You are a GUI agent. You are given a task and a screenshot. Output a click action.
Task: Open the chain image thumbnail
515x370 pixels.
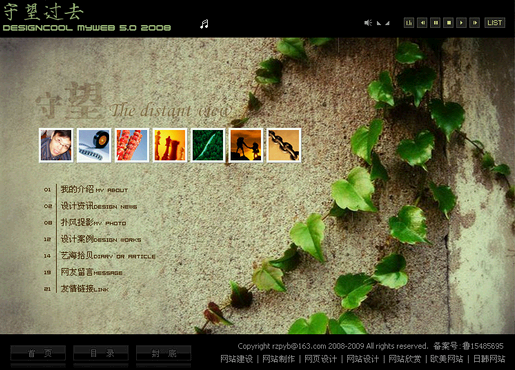(284, 145)
